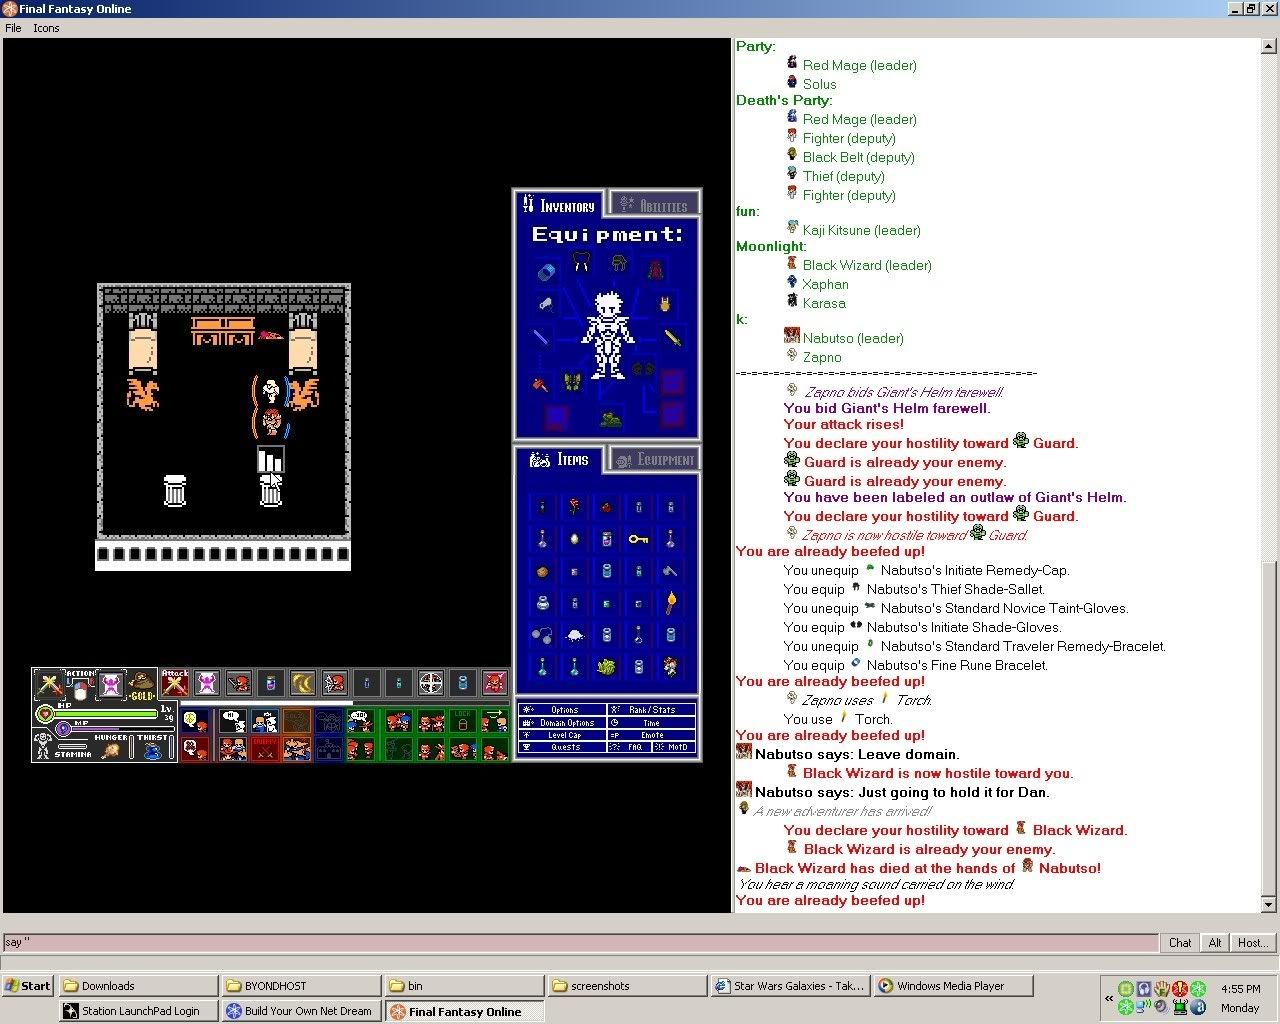This screenshot has height=1024, width=1280.
Task: Click Windows Start button
Action: click(x=28, y=986)
